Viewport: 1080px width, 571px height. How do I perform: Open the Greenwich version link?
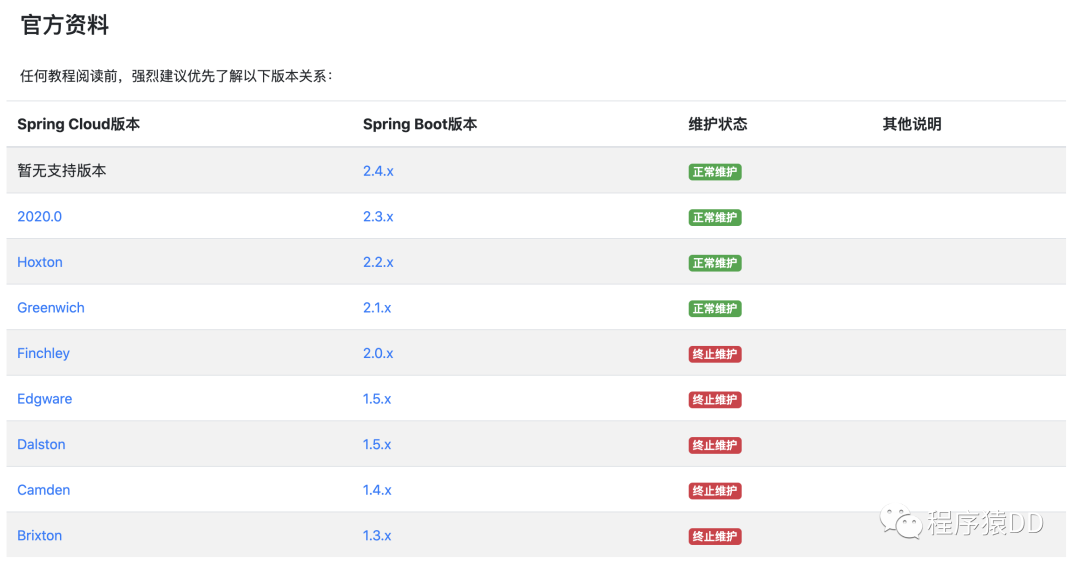[x=51, y=308]
